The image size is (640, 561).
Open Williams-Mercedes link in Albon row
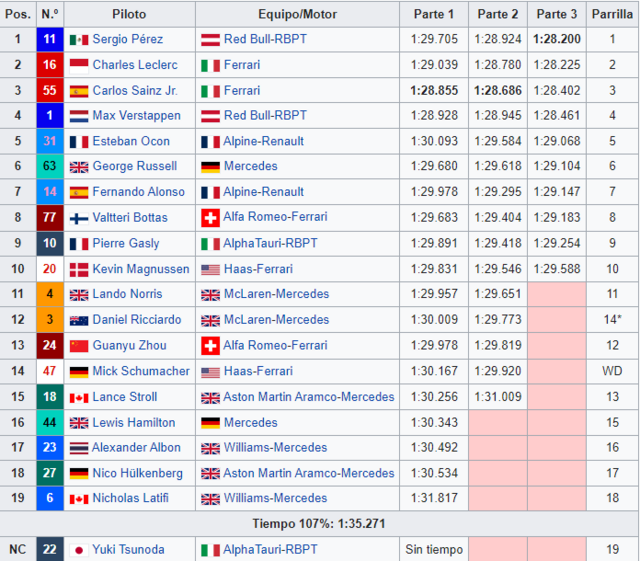click(x=276, y=447)
